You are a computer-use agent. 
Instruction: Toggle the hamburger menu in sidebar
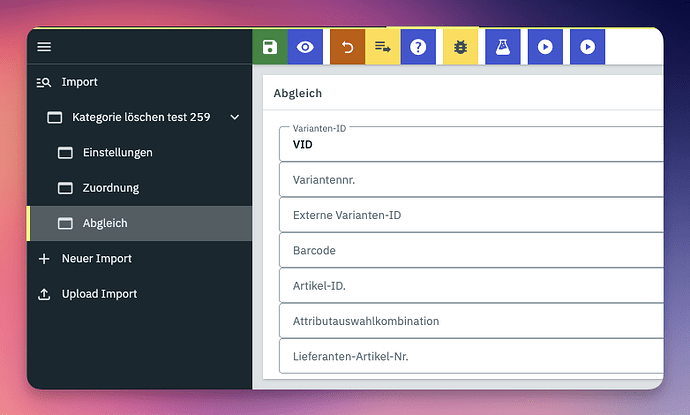(x=44, y=47)
